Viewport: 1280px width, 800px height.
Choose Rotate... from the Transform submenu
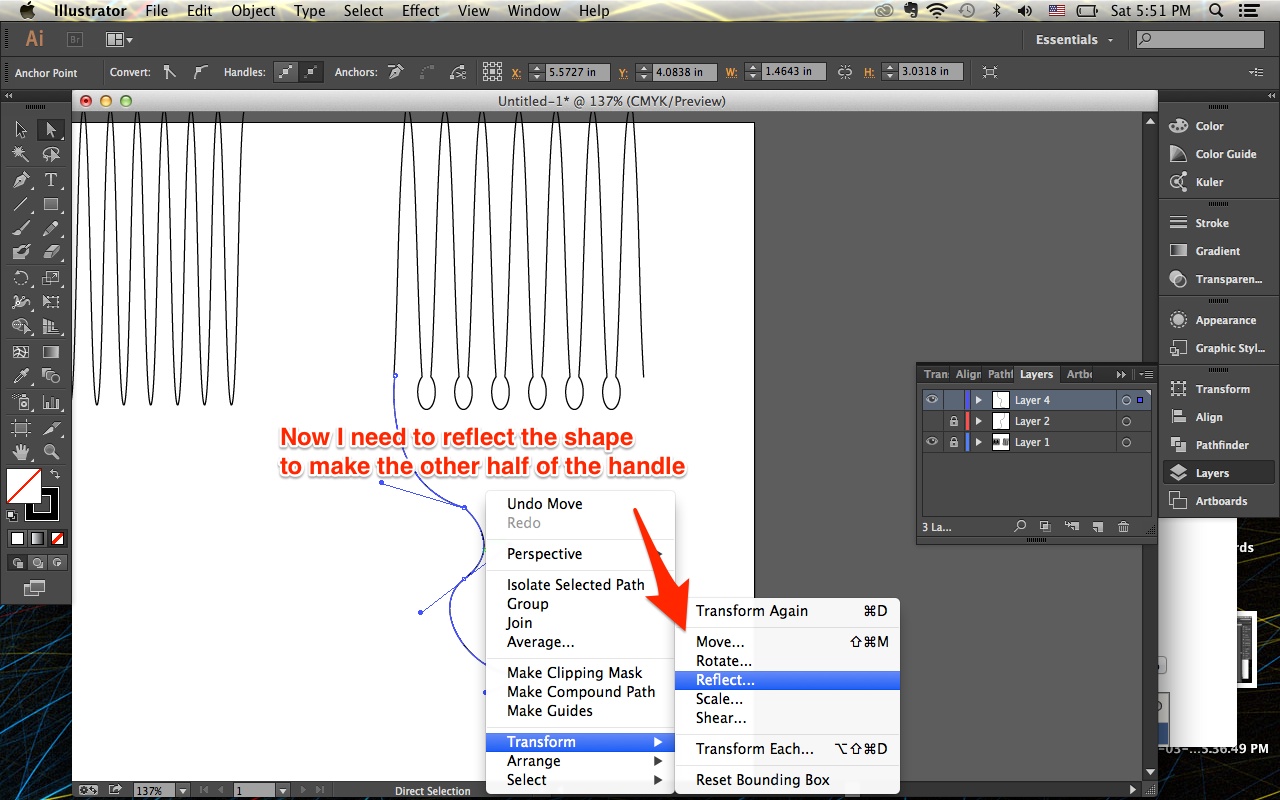click(788, 661)
